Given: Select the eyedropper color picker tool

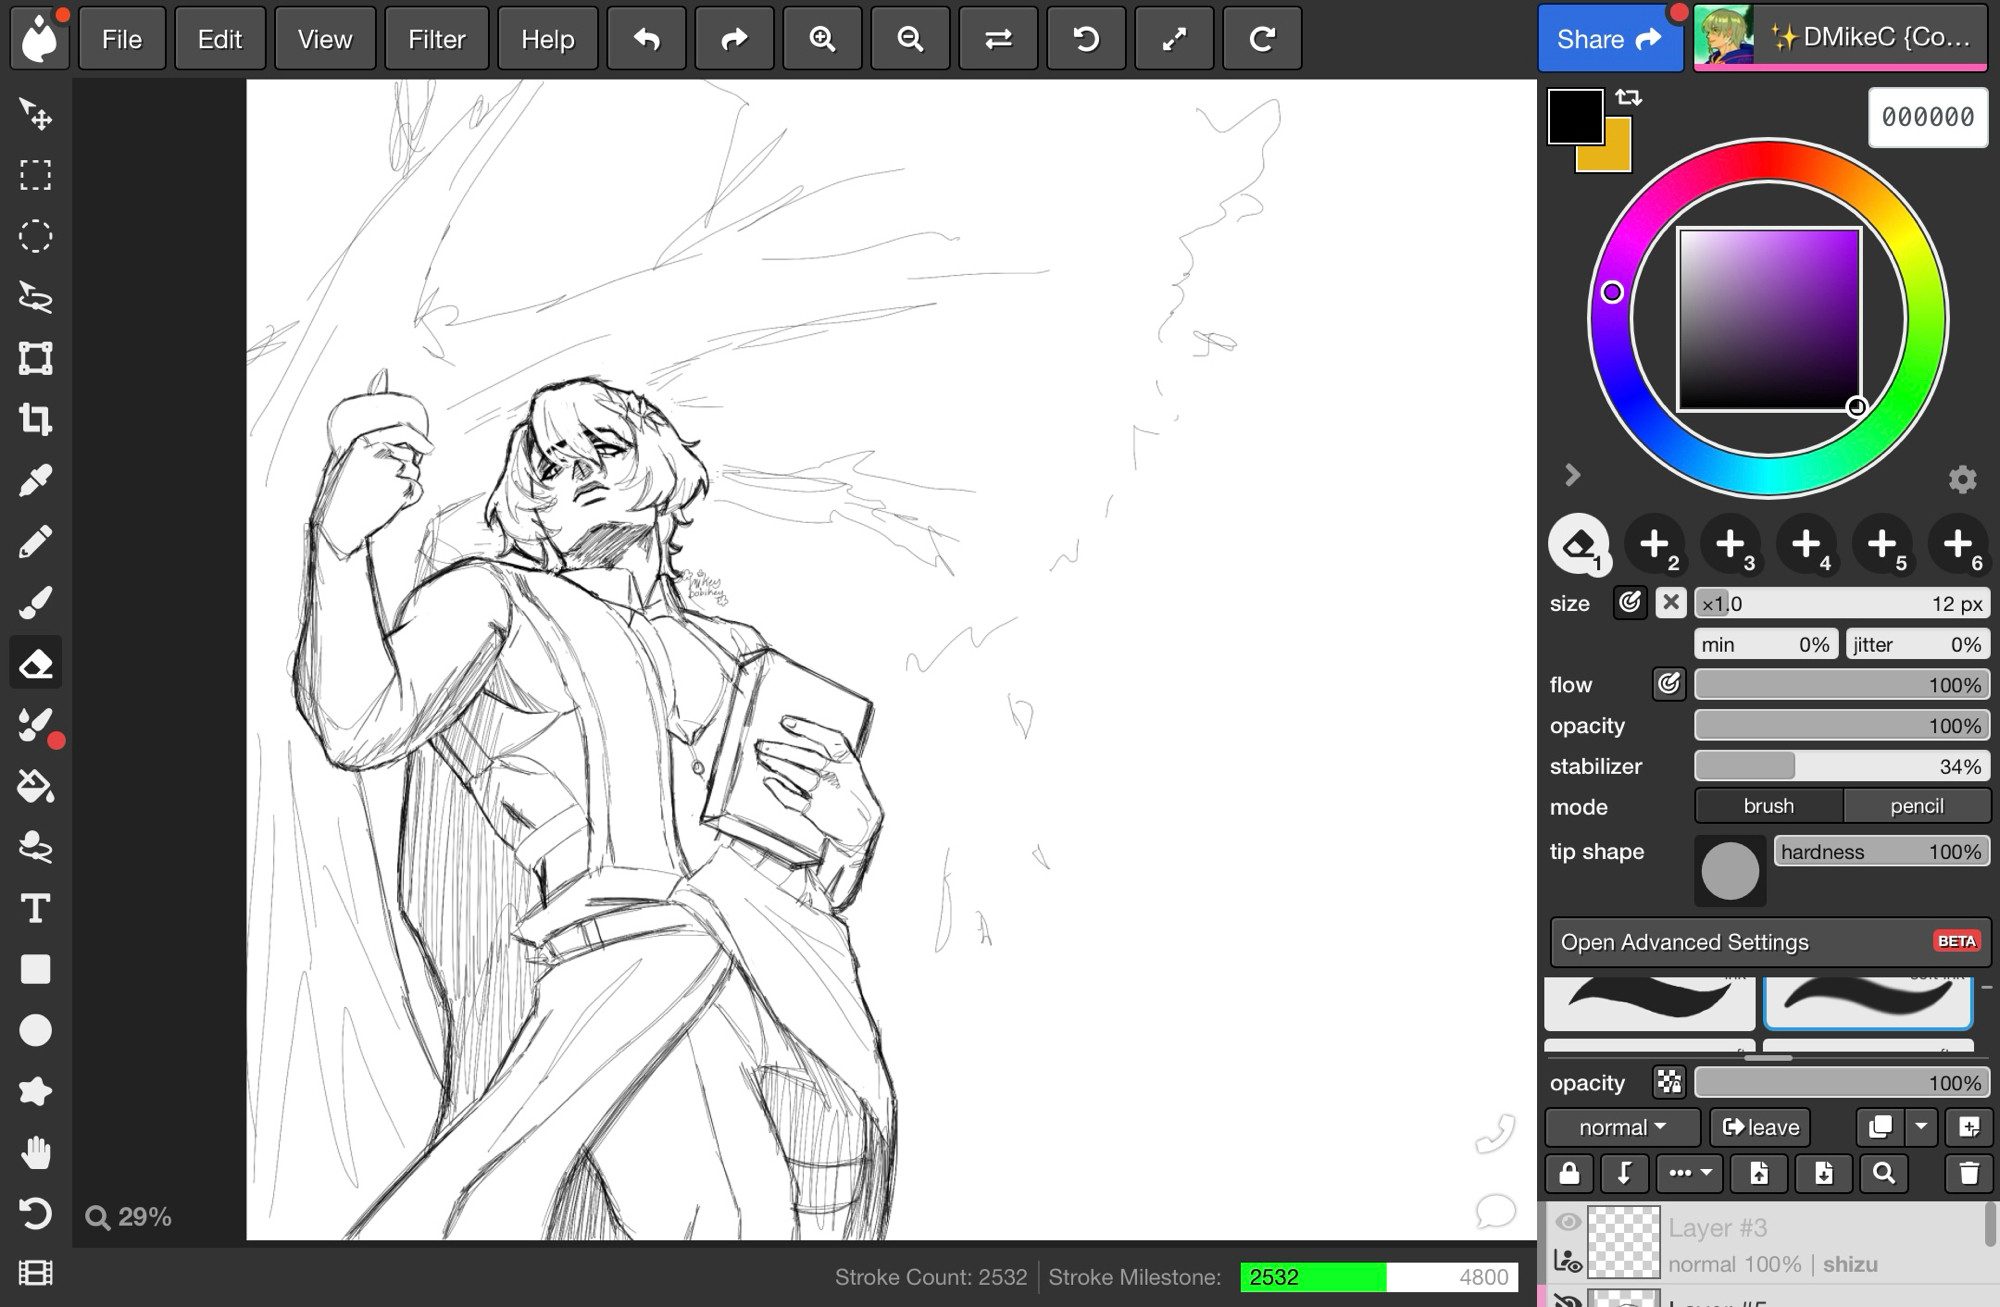Looking at the screenshot, I should click(36, 481).
